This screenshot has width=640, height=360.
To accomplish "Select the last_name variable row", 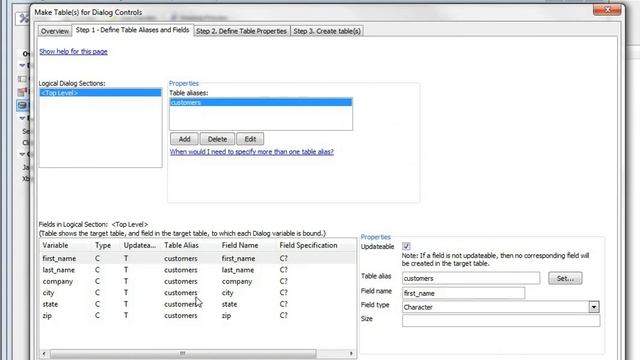I will coord(198,270).
